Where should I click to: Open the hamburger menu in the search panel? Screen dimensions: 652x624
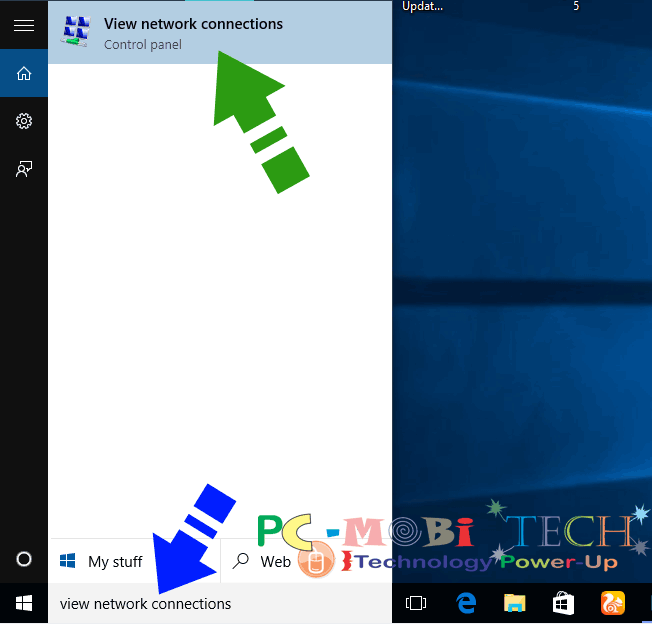(x=24, y=25)
